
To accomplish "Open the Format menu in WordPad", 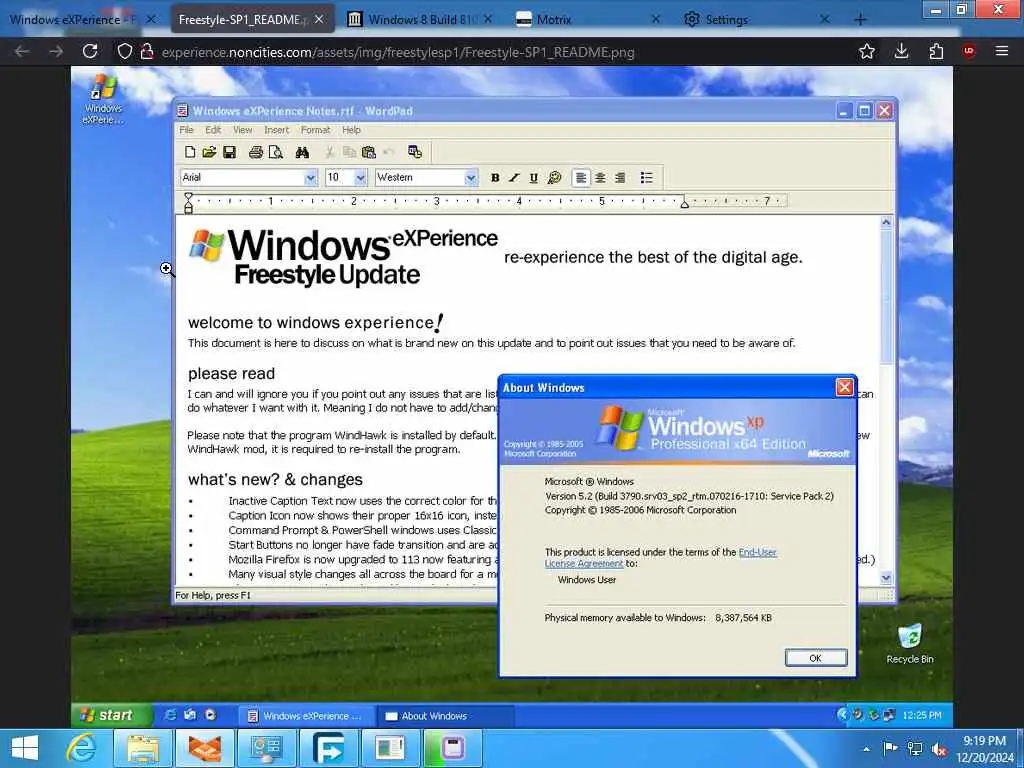I will (315, 130).
